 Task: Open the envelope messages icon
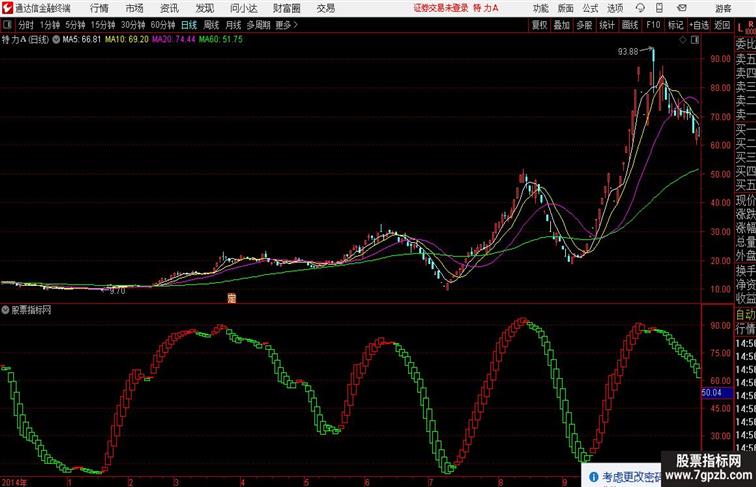pos(682,8)
